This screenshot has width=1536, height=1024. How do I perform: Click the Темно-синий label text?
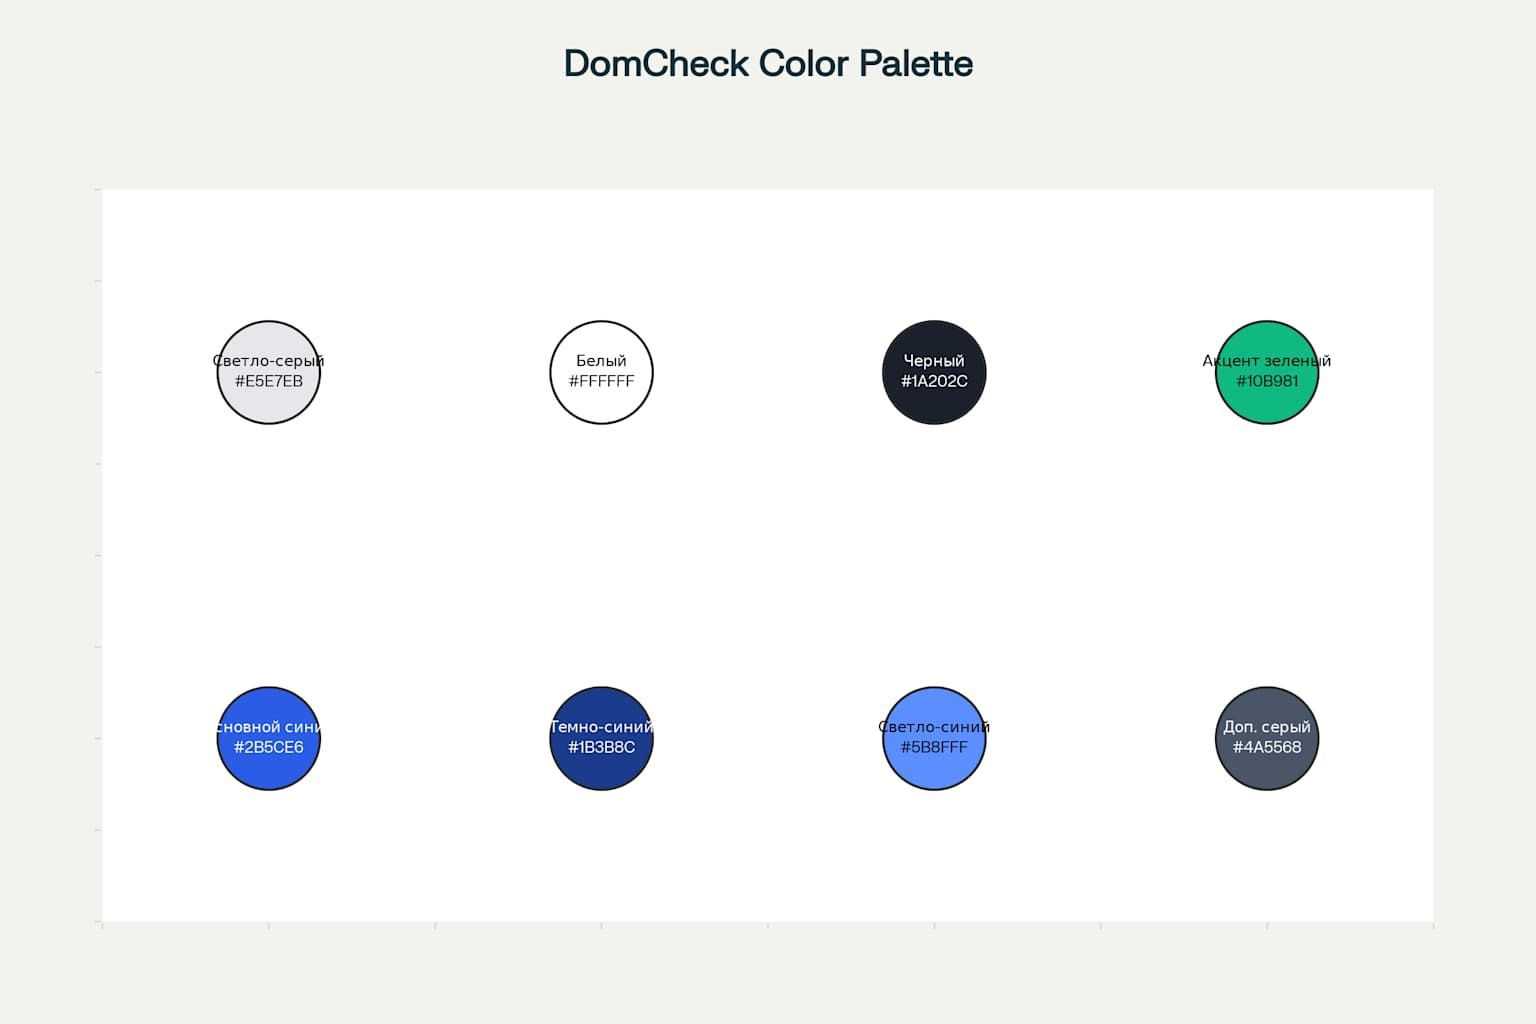[601, 727]
